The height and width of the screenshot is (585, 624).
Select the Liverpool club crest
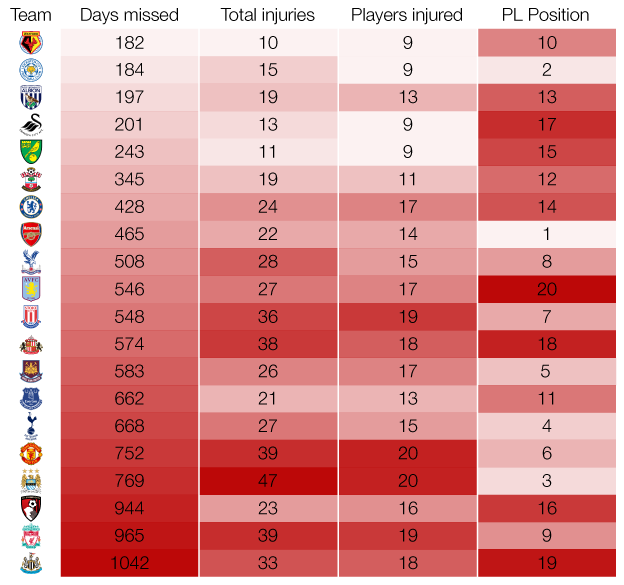(31, 535)
